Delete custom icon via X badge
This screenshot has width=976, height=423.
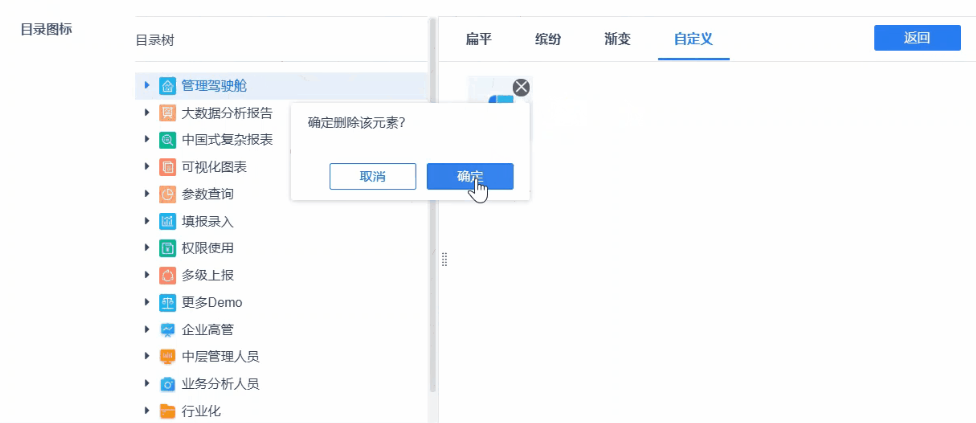point(521,87)
